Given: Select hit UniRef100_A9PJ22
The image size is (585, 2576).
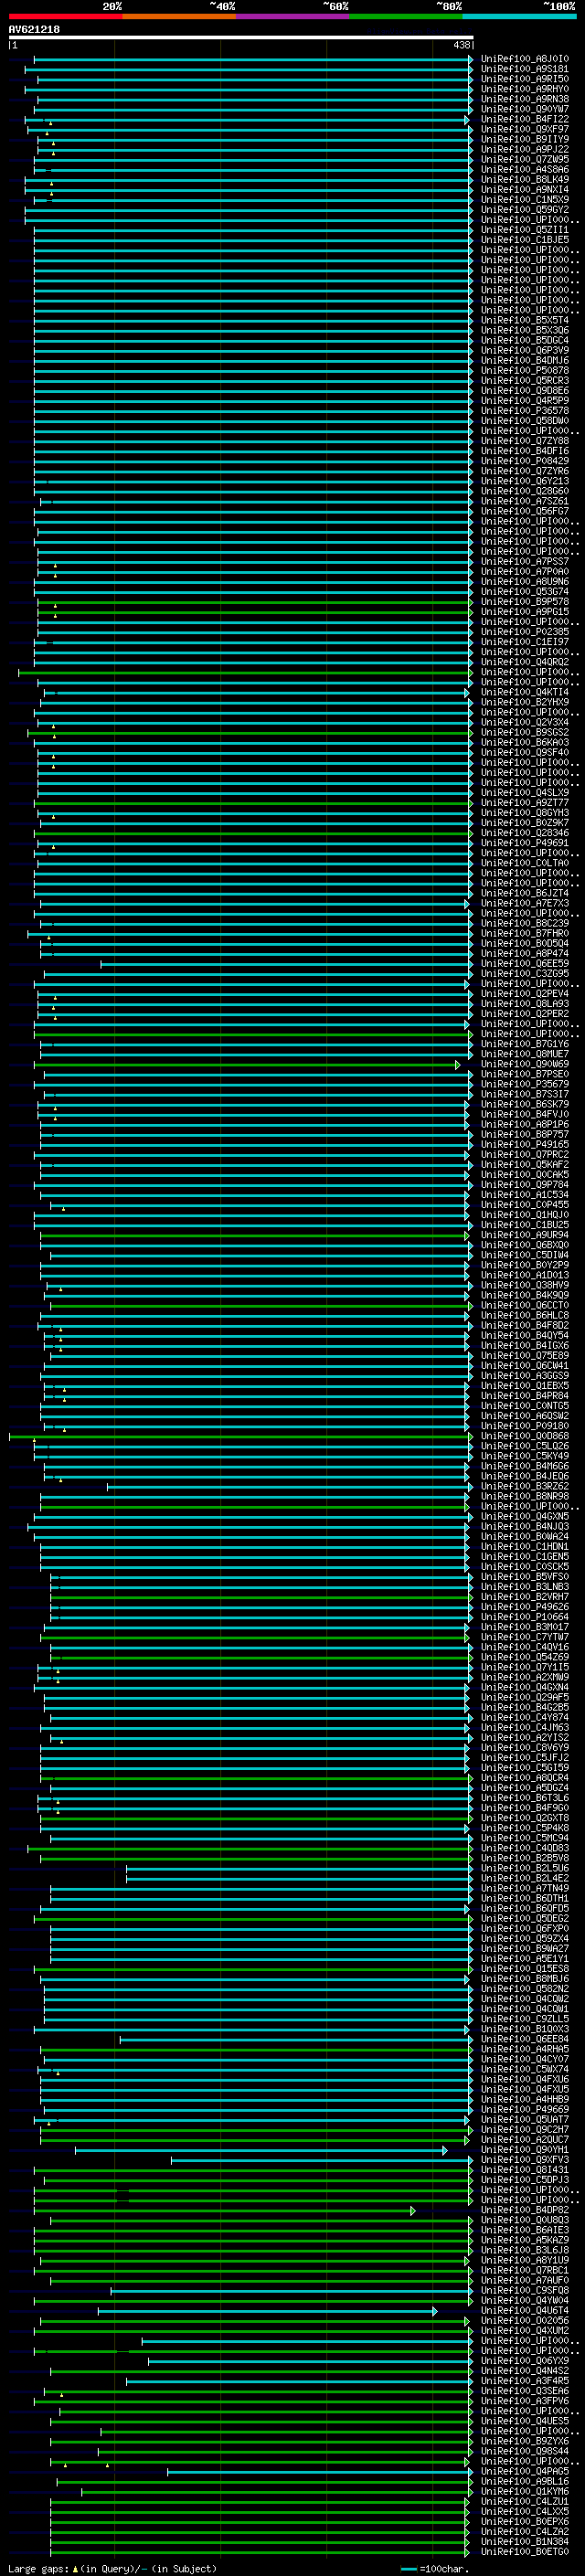Looking at the screenshot, I should coord(524,149).
